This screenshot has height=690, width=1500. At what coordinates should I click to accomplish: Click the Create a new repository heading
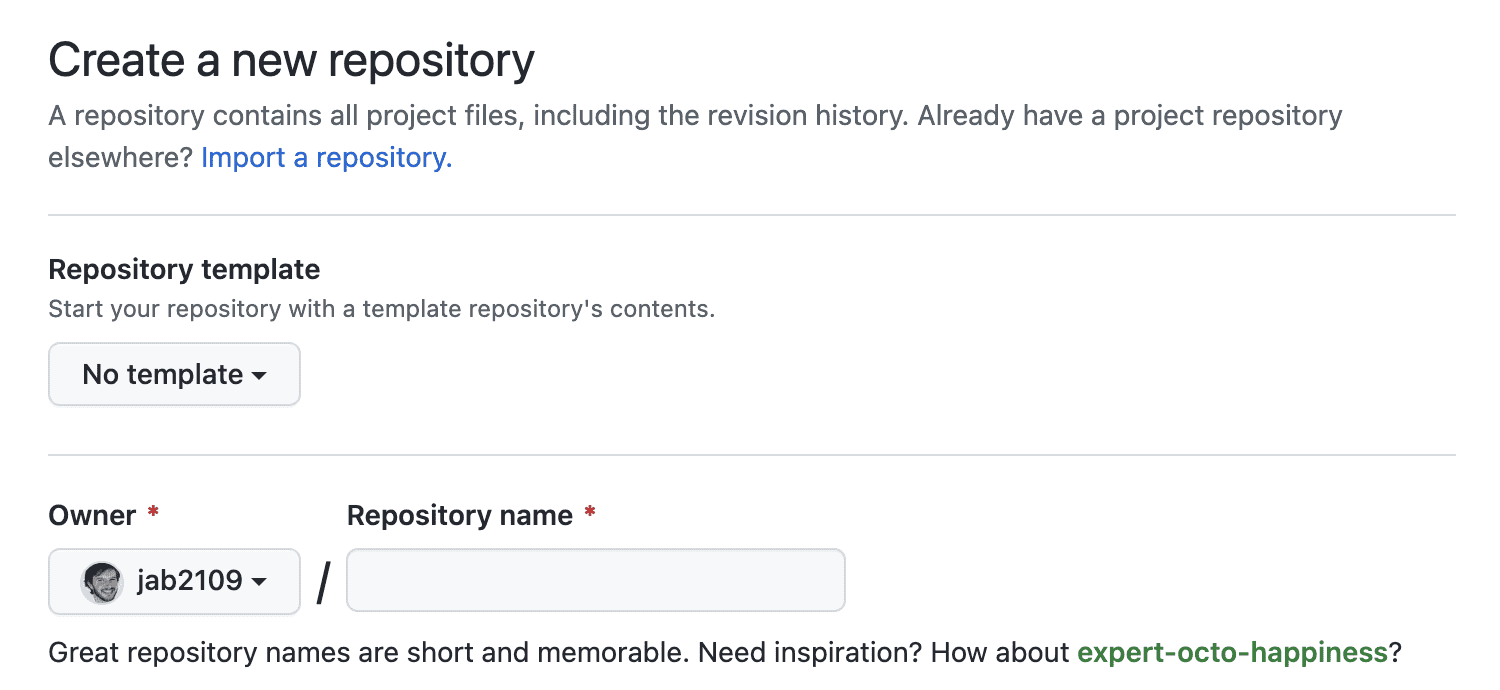tap(291, 60)
